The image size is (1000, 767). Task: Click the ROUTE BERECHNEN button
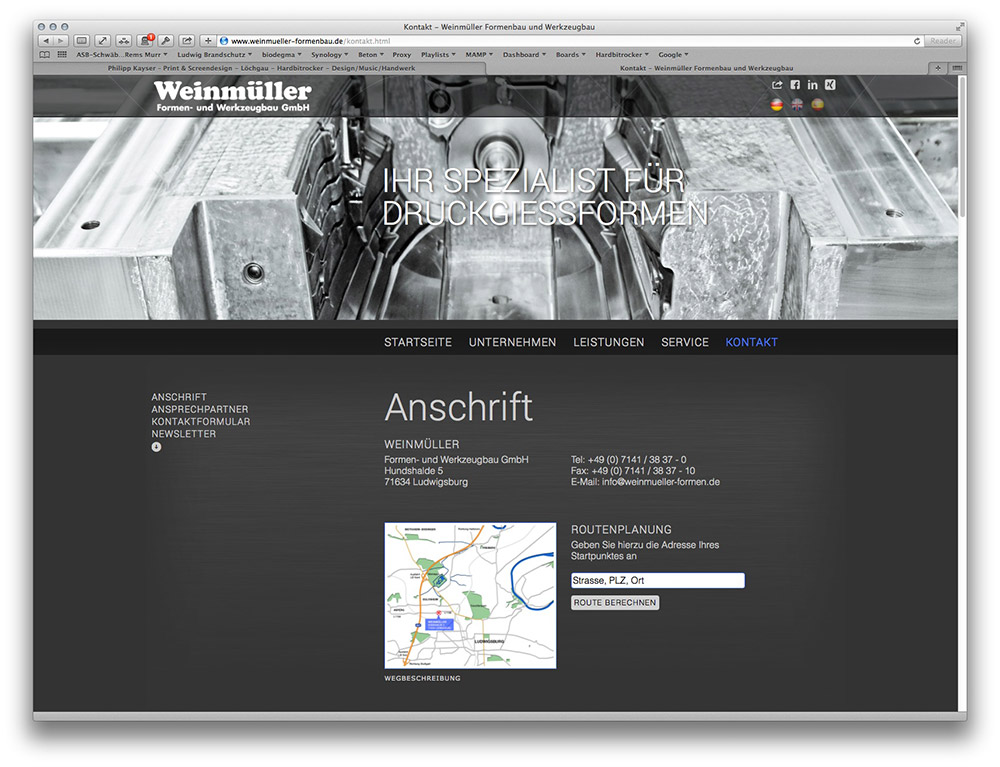615,603
